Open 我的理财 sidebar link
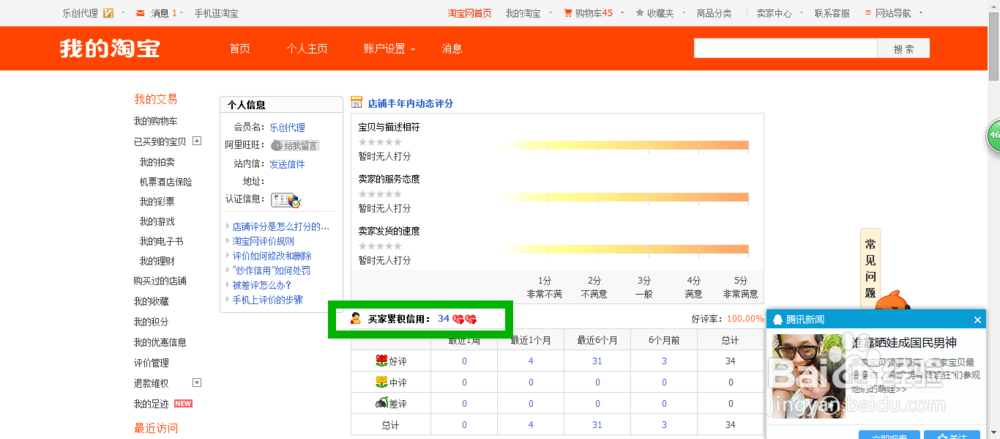The height and width of the screenshot is (439, 1000). pos(157,261)
